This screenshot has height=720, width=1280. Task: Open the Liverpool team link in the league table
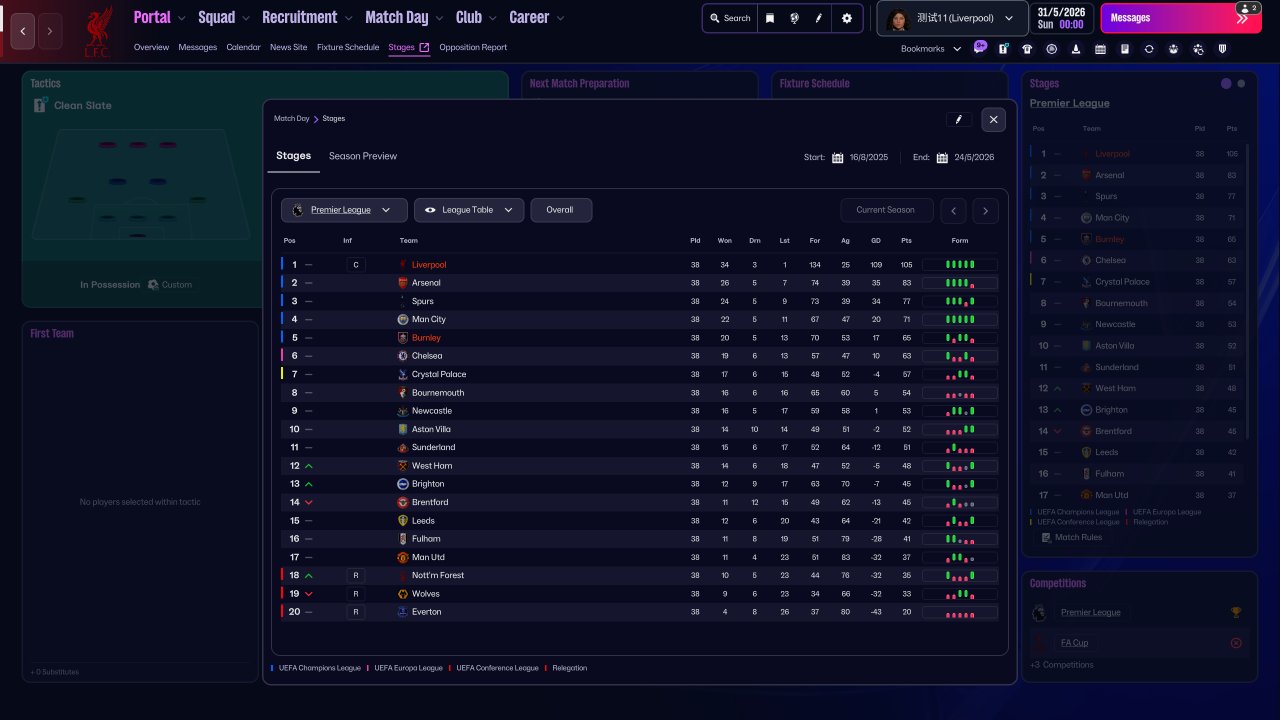pos(429,265)
